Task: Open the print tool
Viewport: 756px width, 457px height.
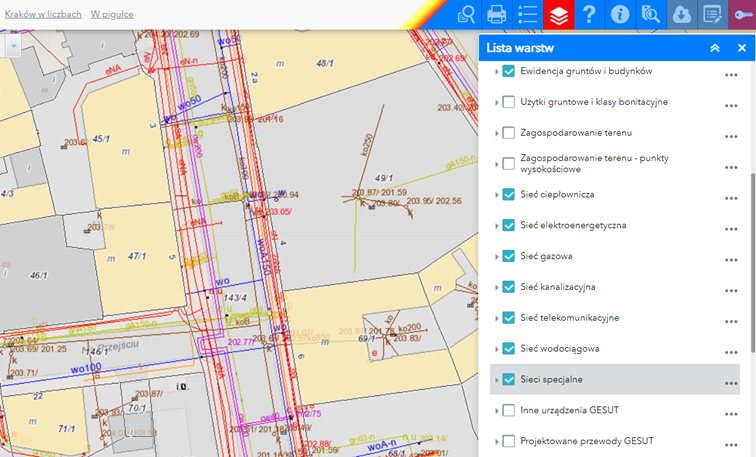Action: pos(497,14)
